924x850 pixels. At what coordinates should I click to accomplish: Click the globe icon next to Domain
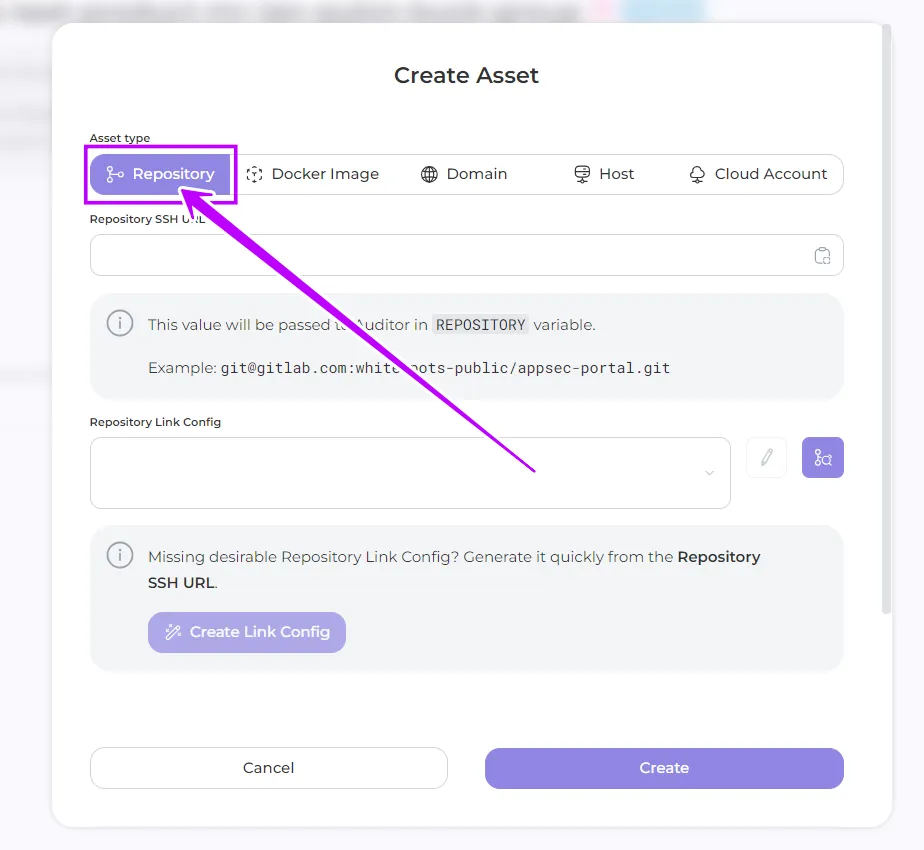(x=429, y=174)
